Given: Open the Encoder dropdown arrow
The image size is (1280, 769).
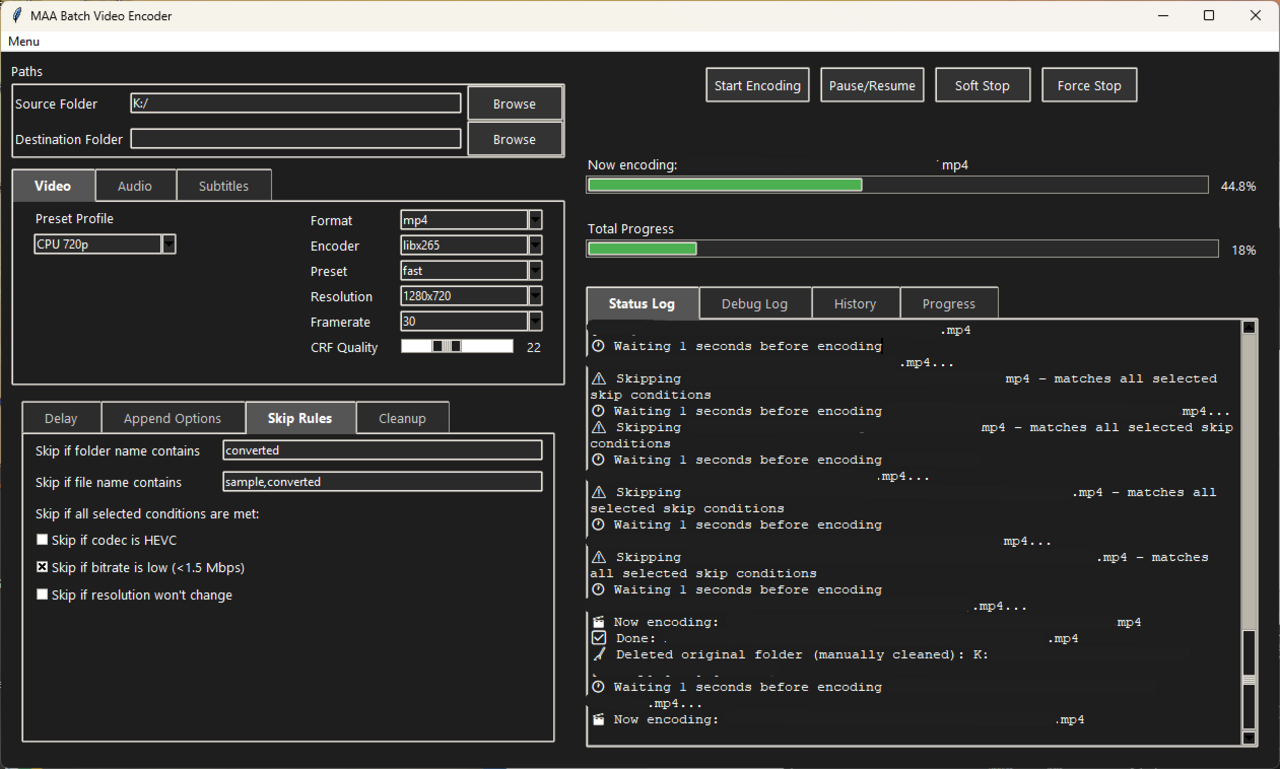Looking at the screenshot, I should tap(535, 246).
